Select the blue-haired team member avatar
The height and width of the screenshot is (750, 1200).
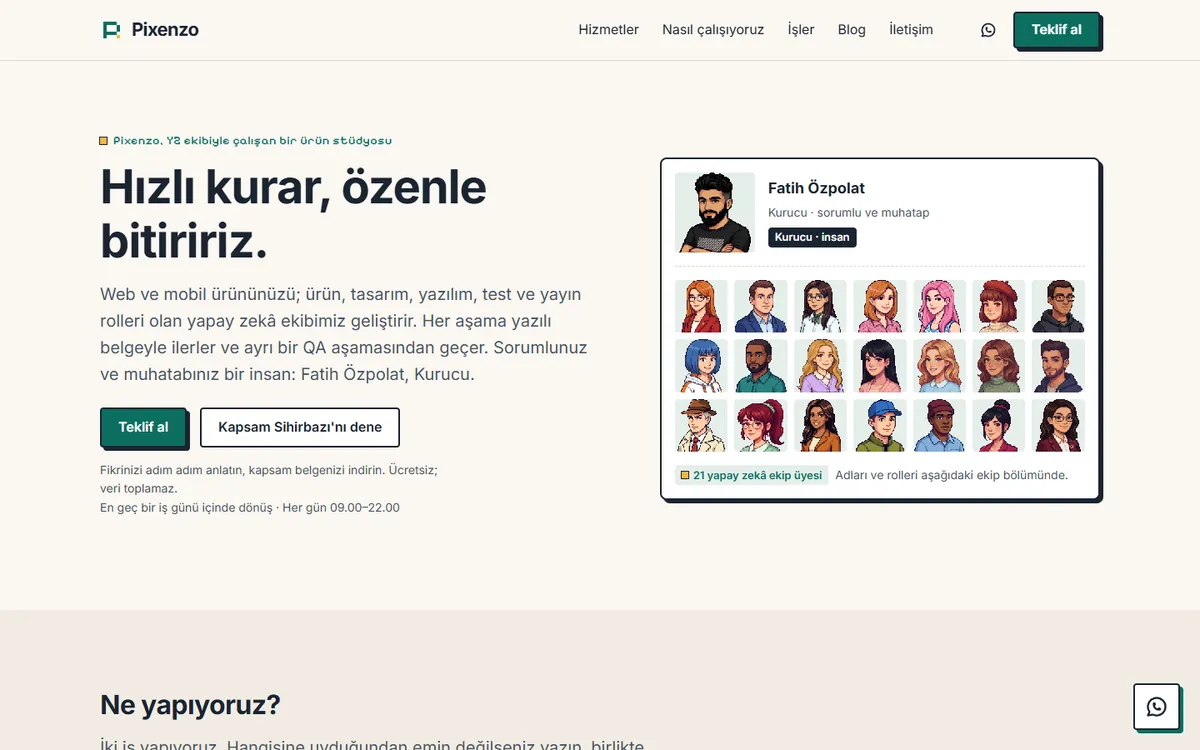tap(700, 366)
